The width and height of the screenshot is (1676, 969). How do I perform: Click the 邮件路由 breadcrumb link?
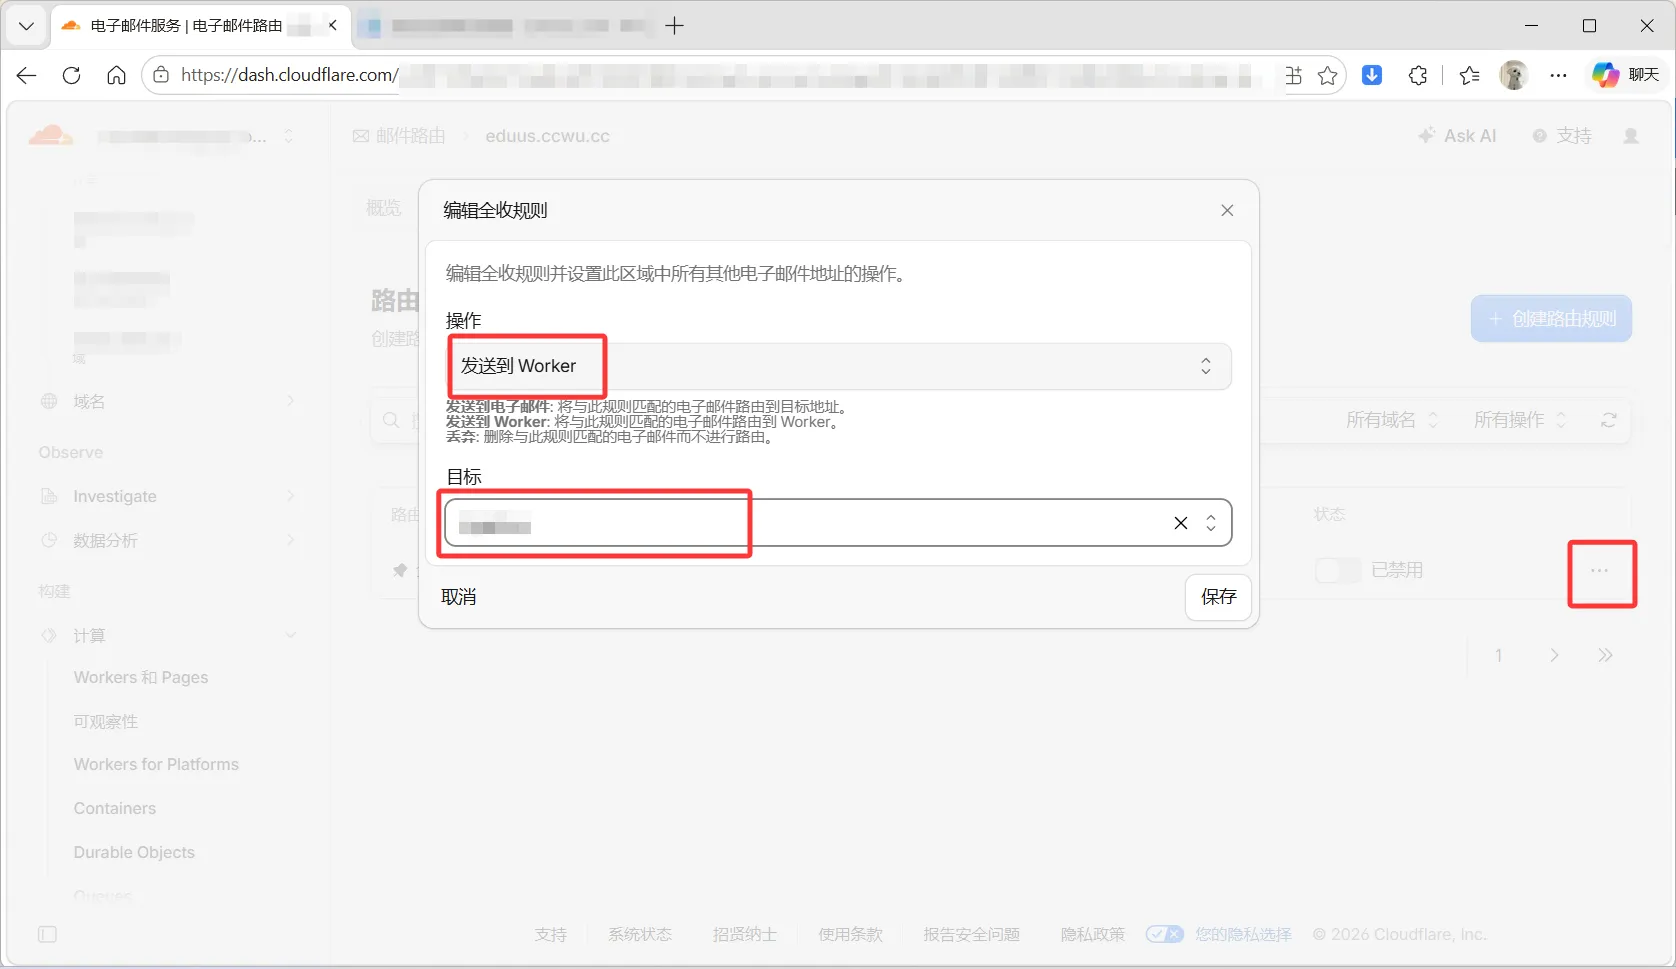(399, 136)
